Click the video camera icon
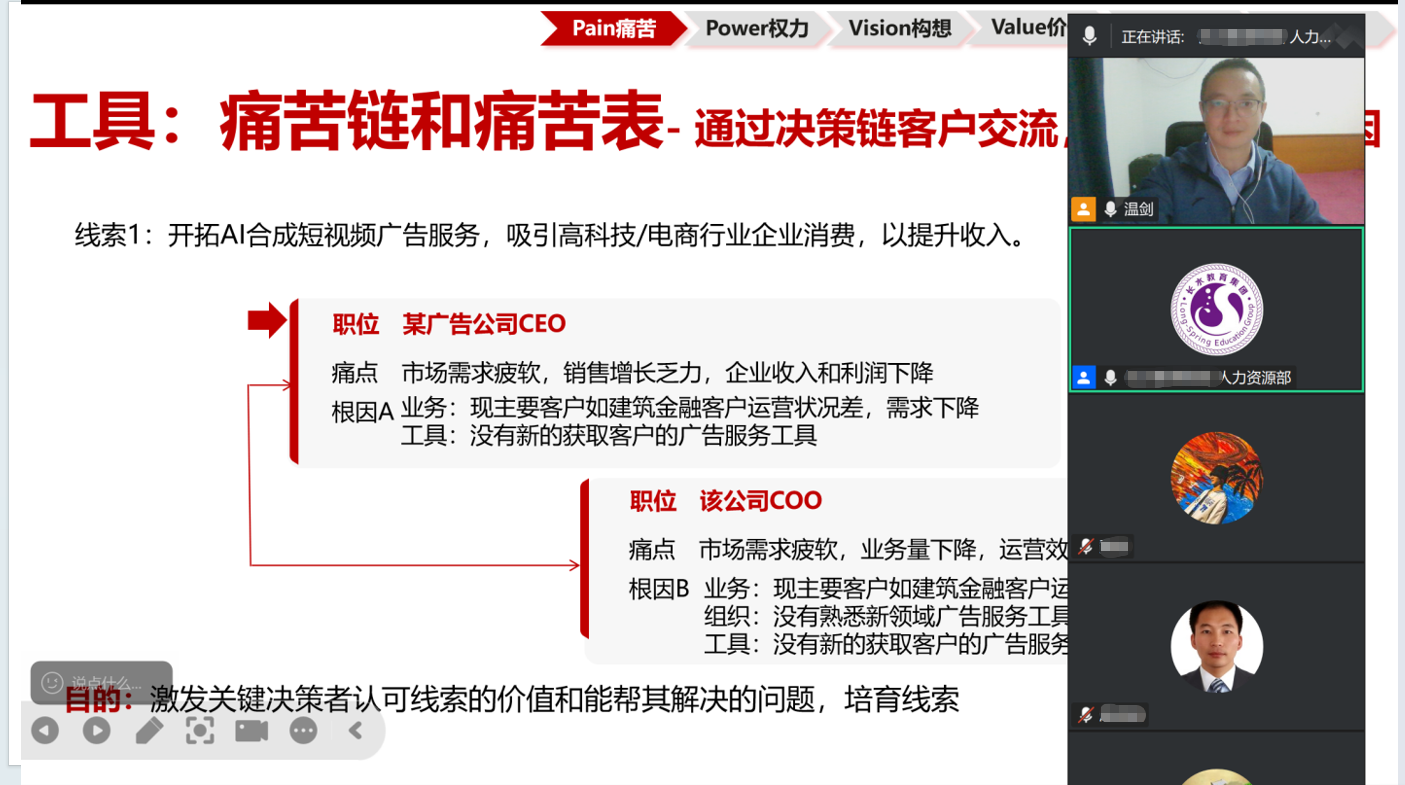The image size is (1405, 785). tap(252, 731)
